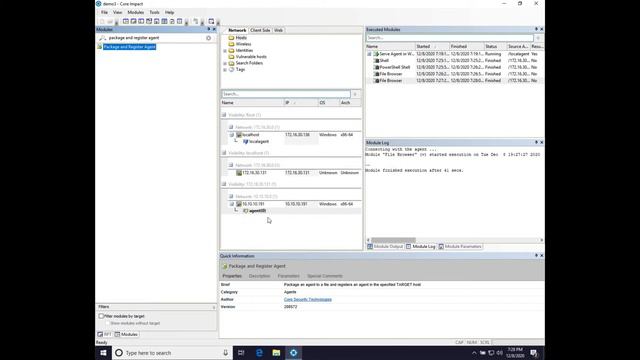Viewport: 640px width, 360px height.
Task: Open the Core Security Technologies author link
Action: tap(308, 300)
